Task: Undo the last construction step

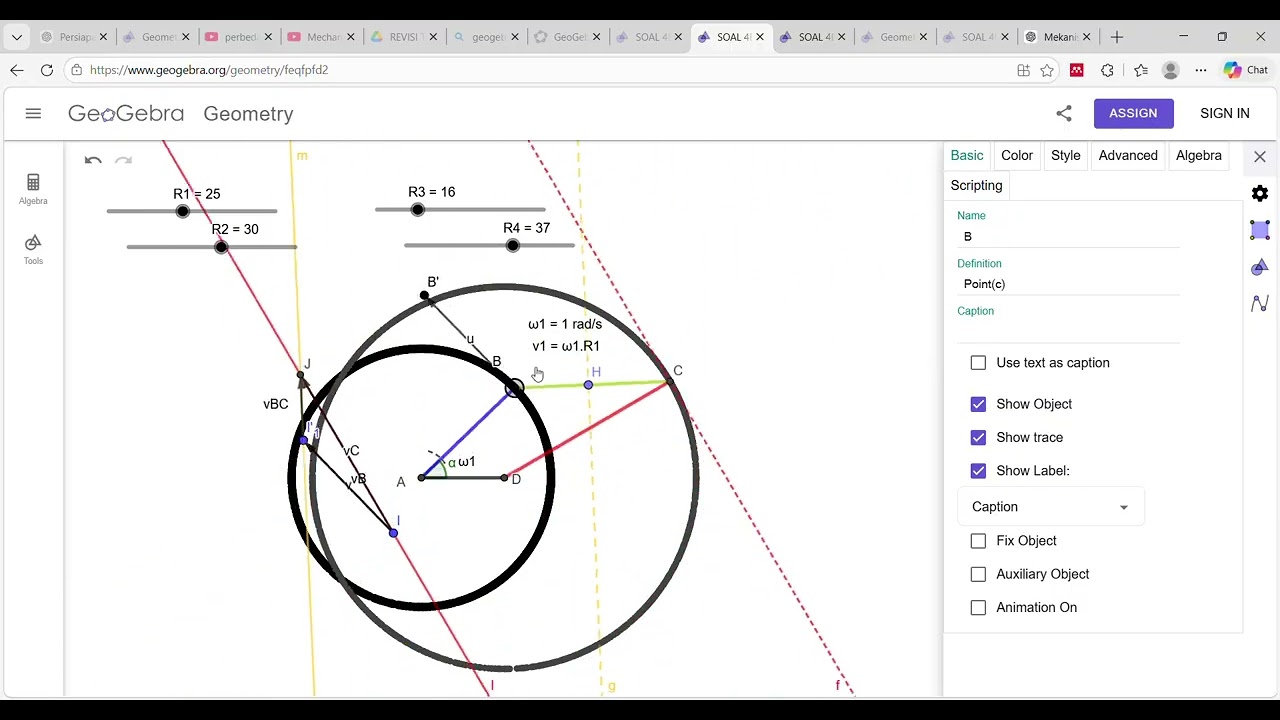Action: click(x=93, y=160)
